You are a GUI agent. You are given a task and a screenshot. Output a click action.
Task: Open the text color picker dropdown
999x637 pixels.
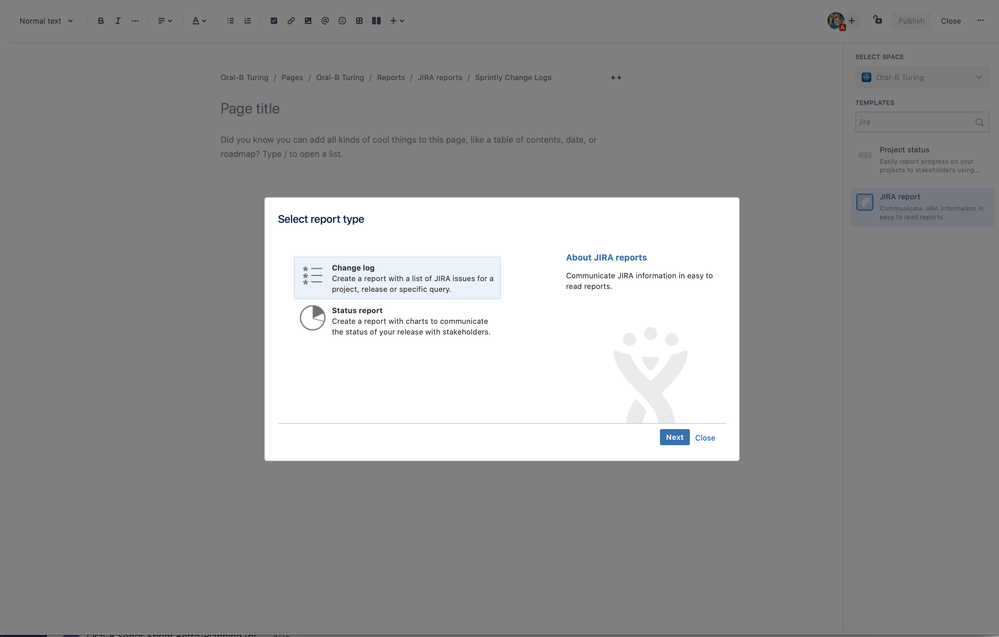(199, 21)
